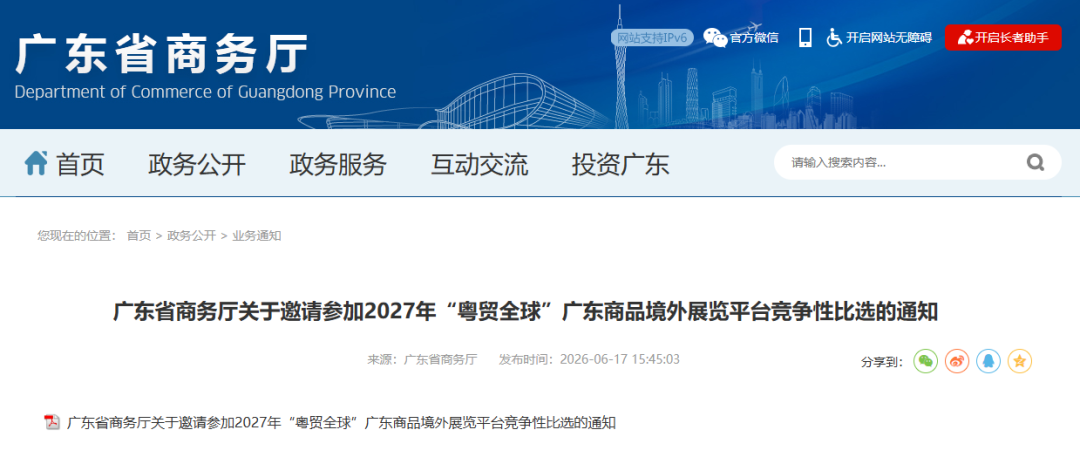This screenshot has height=464, width=1080.
Task: Click the accessibility wheelchair icon
Action: tap(834, 37)
